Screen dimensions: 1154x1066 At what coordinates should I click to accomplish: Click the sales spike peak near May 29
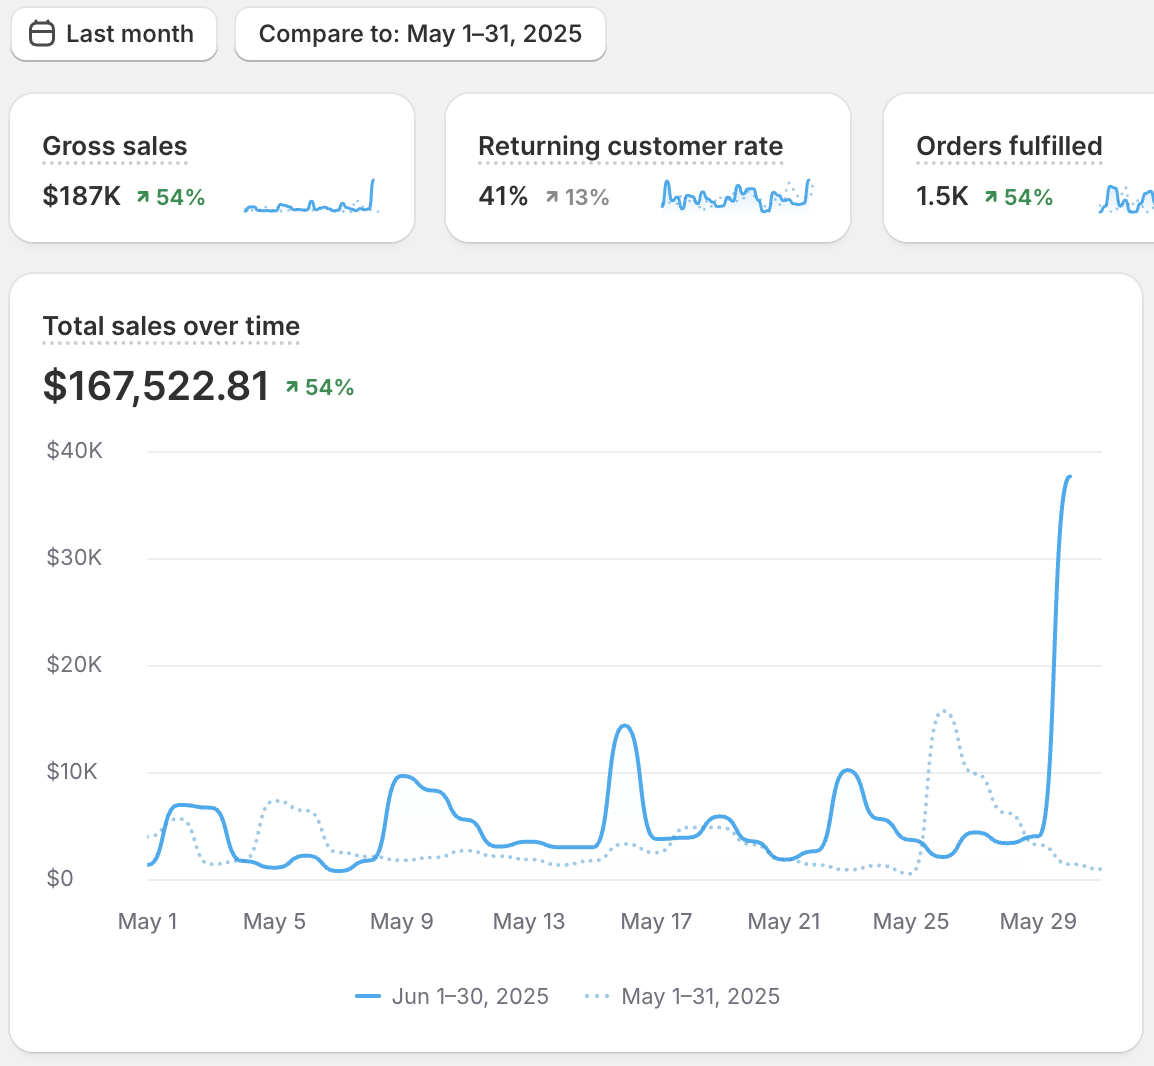click(1069, 477)
